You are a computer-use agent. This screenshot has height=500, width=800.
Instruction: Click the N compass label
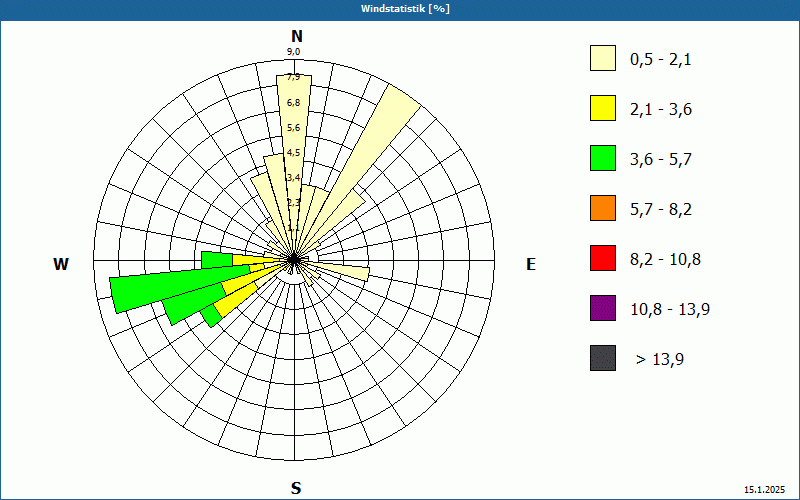[296, 36]
